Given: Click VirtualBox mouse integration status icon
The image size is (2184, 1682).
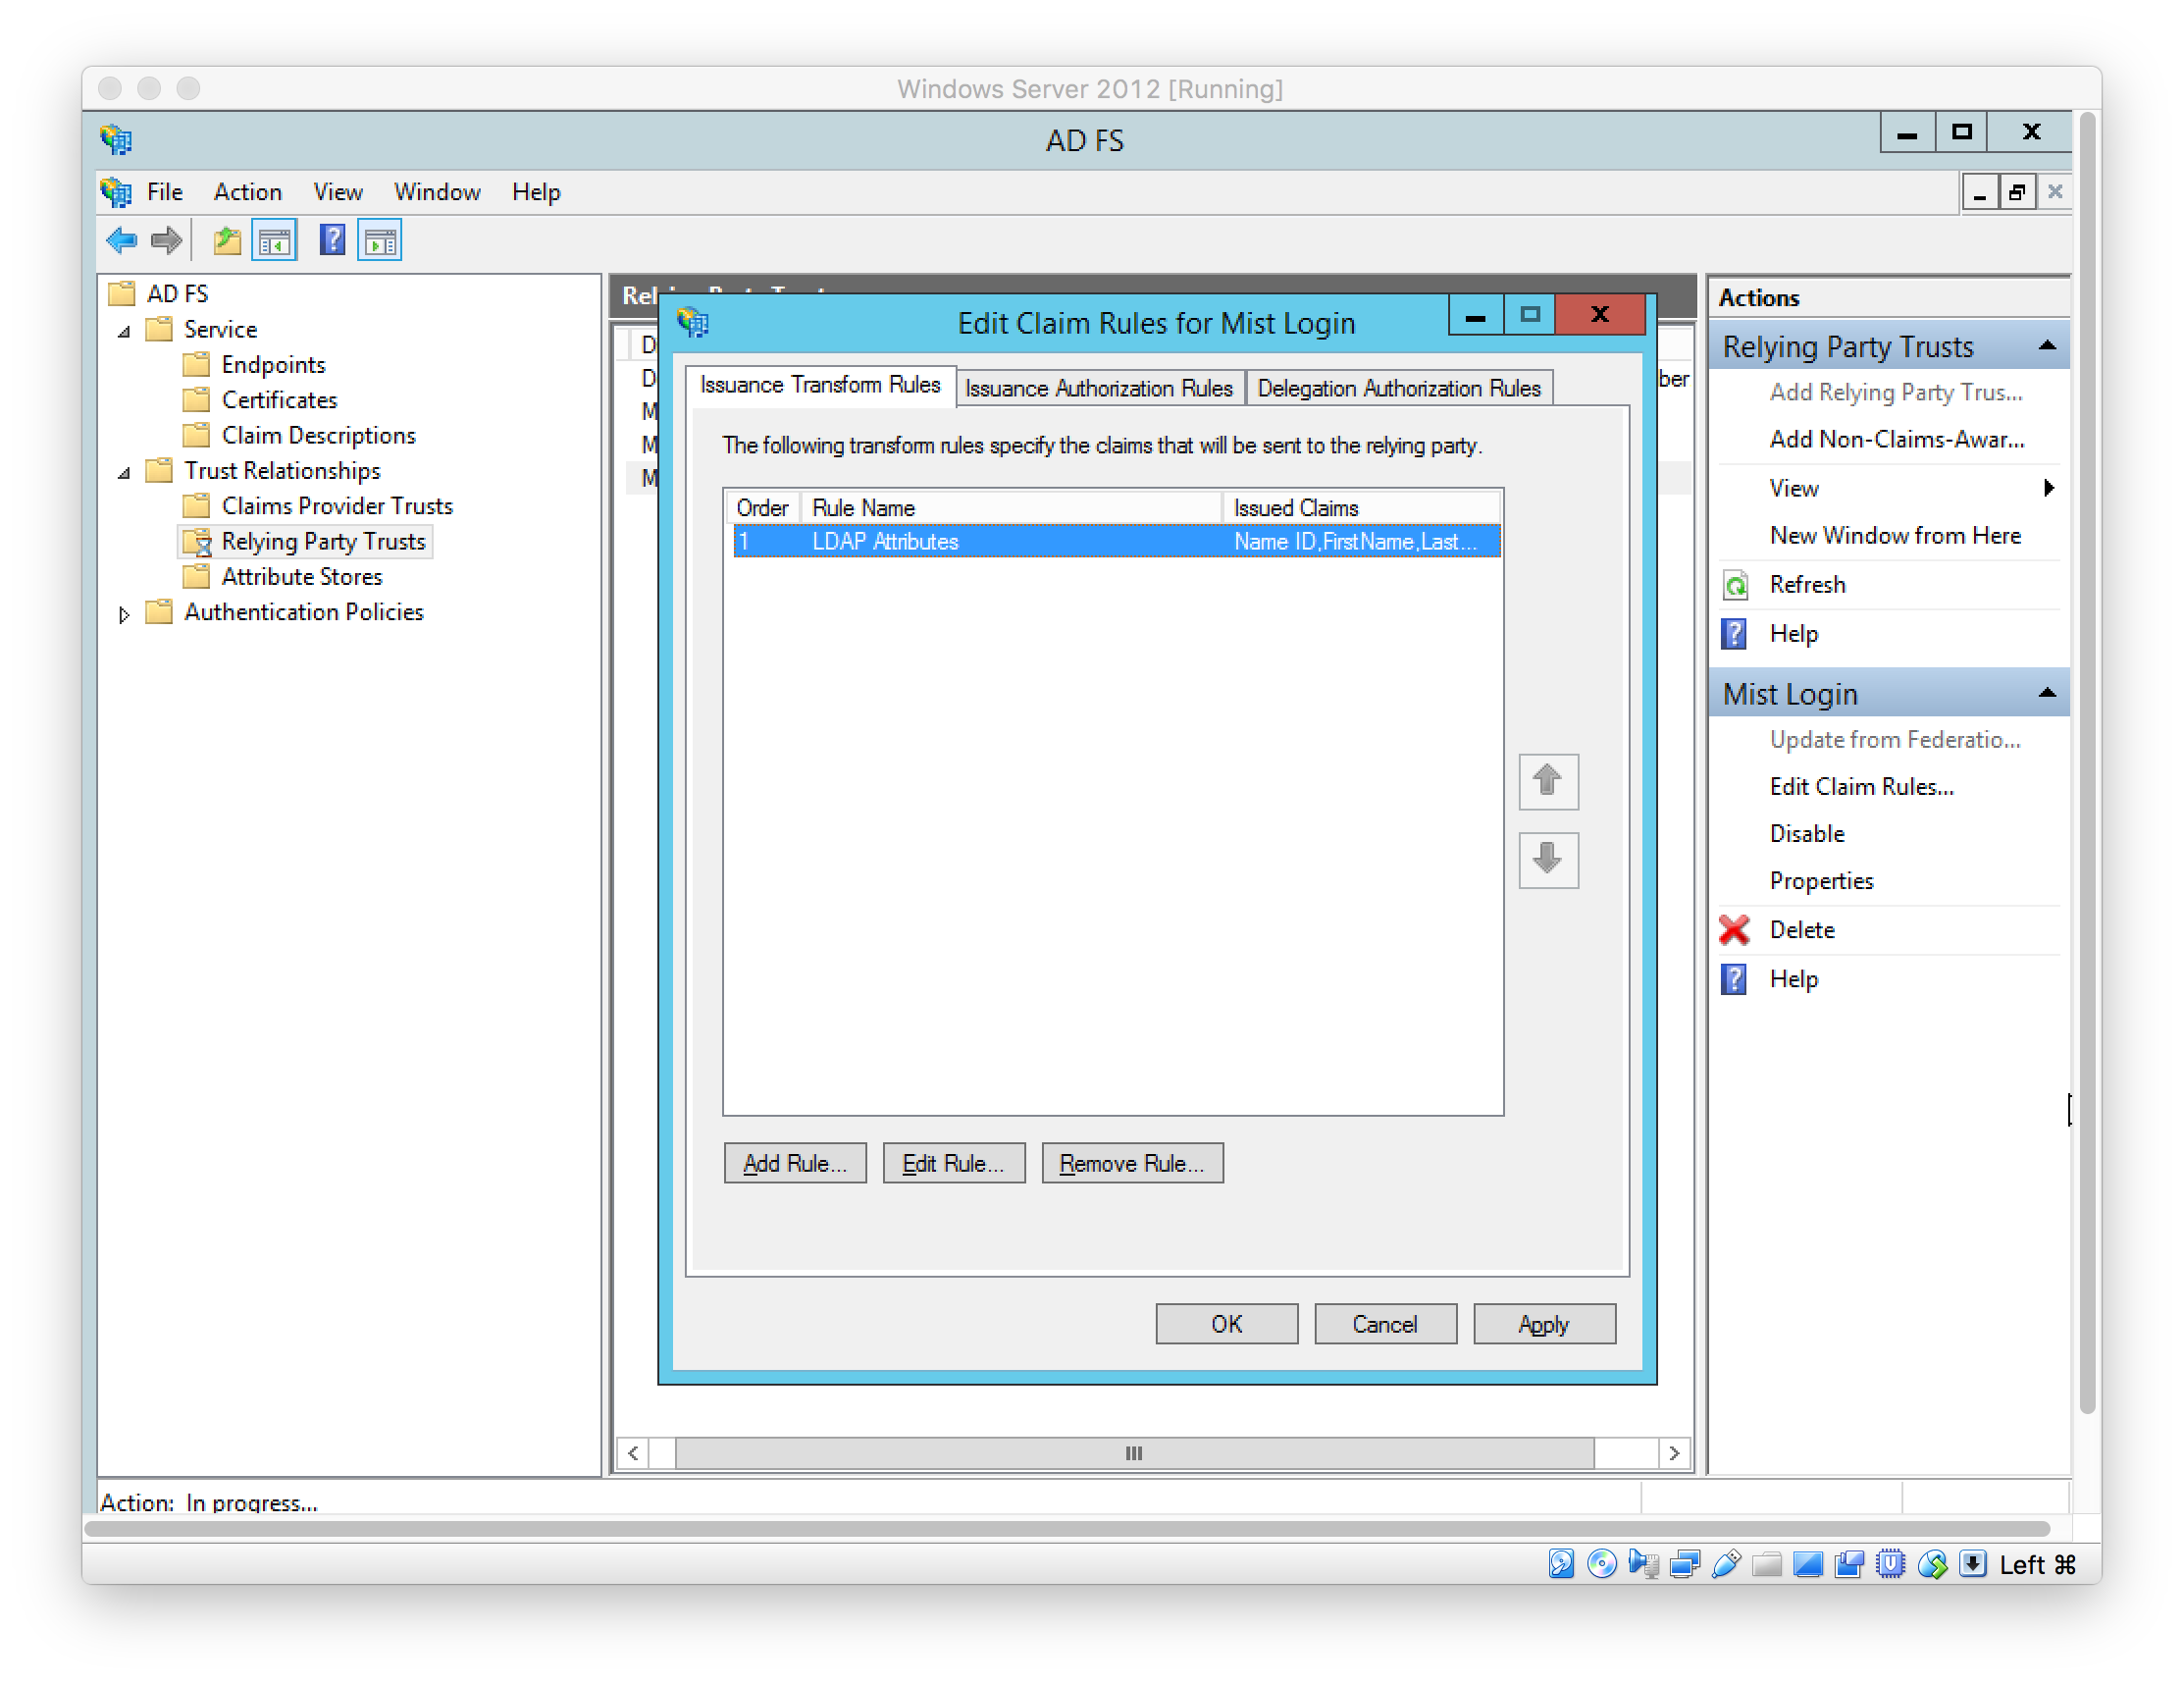Looking at the screenshot, I should [x=1932, y=1563].
